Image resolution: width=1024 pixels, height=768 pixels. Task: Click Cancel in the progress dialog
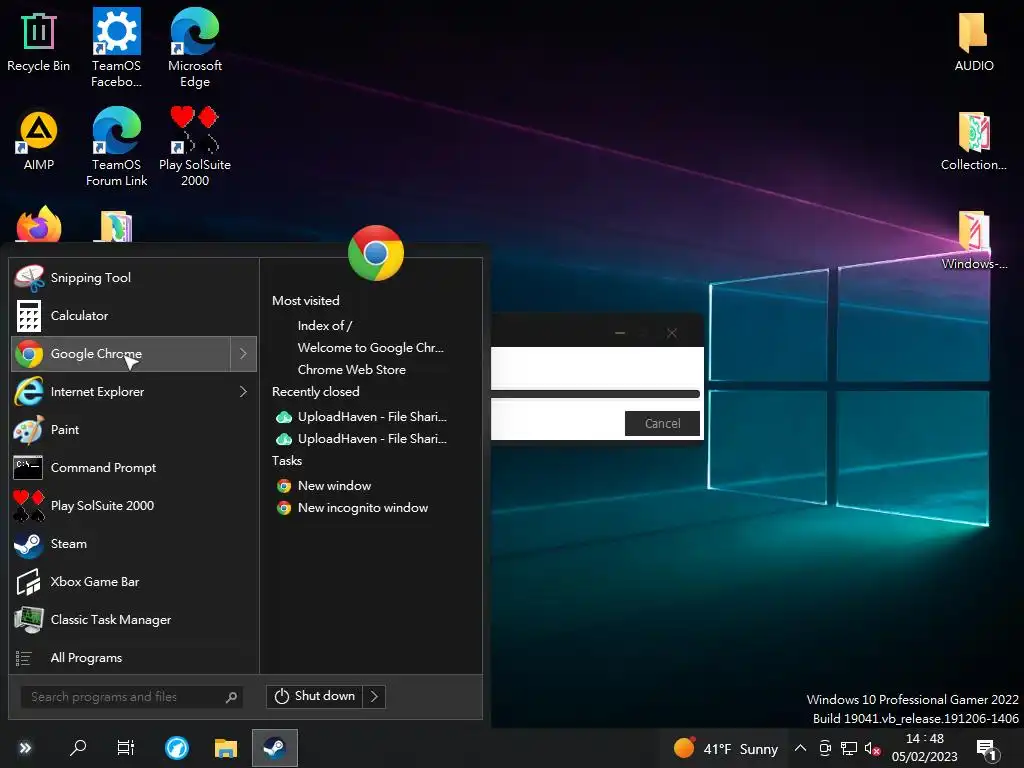tap(662, 423)
